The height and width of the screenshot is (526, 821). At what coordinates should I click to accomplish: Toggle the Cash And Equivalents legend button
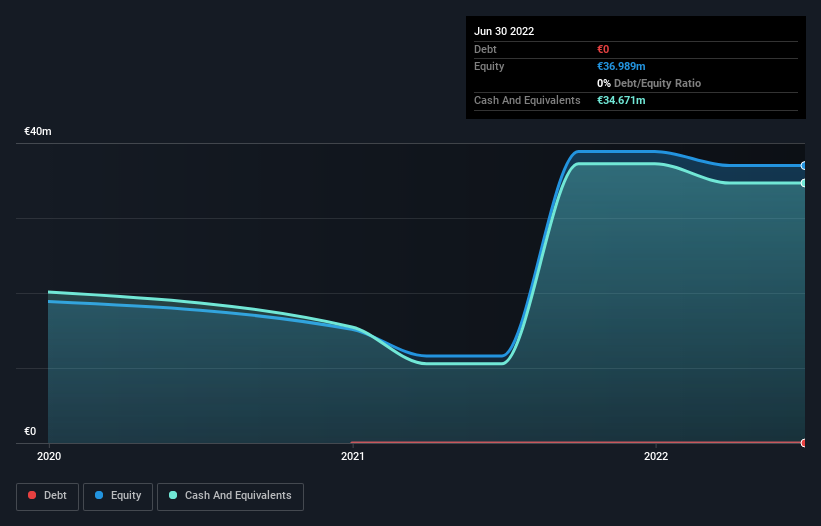230,496
